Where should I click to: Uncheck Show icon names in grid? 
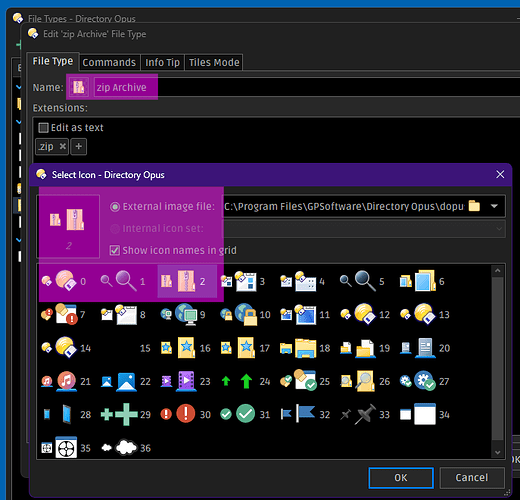(115, 250)
